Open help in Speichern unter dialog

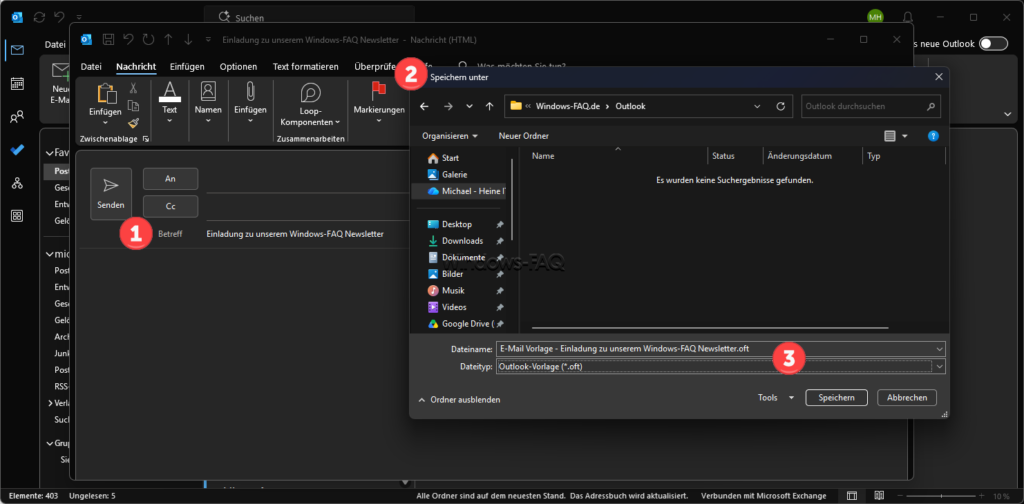(933, 136)
